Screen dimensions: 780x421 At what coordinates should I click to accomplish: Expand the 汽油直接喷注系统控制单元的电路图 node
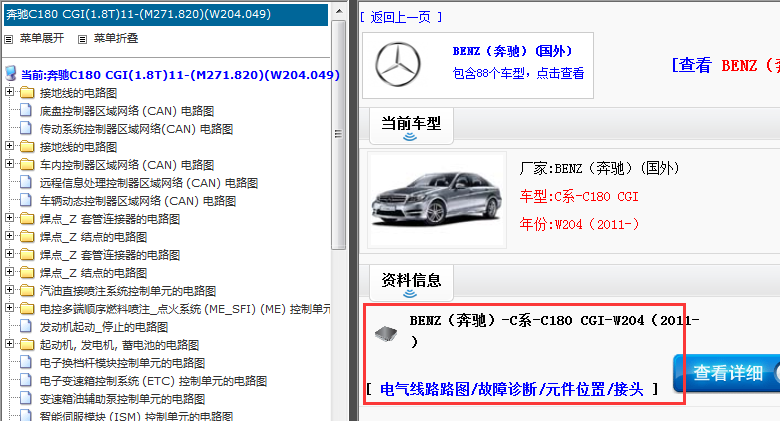[x=9, y=290]
